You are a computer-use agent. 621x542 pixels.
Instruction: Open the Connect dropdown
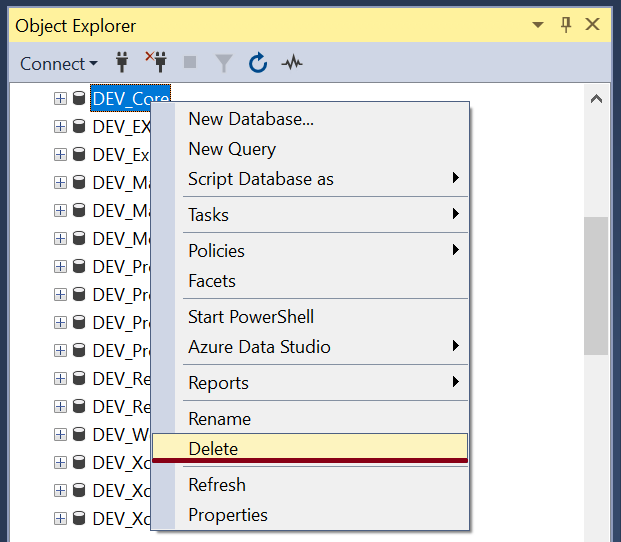(x=59, y=63)
